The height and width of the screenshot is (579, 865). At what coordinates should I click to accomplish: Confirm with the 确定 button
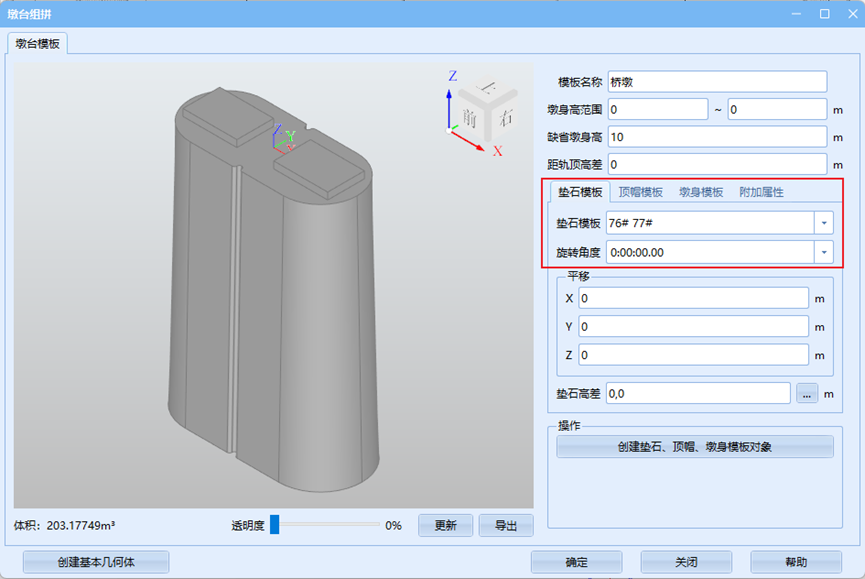tap(576, 562)
